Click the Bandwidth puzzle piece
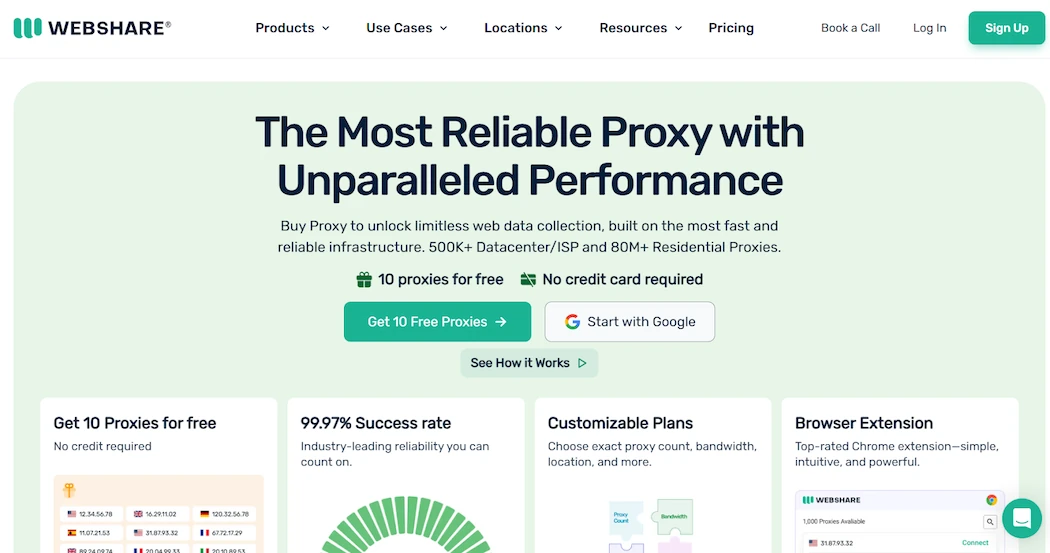The image size is (1050, 553). coord(676,516)
